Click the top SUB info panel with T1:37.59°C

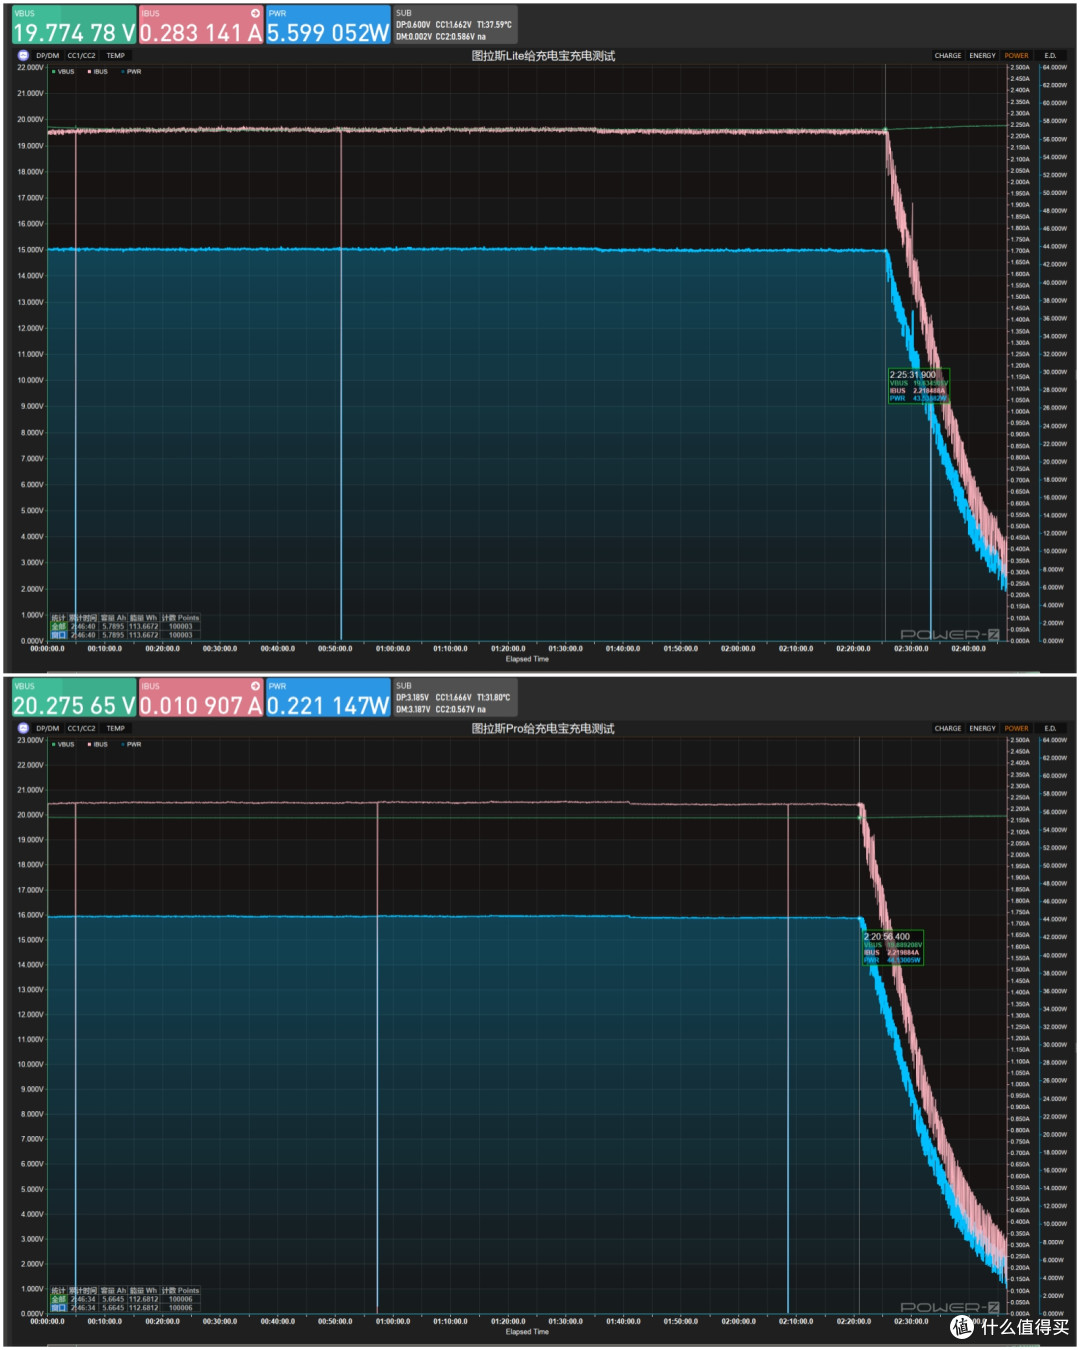coord(455,25)
